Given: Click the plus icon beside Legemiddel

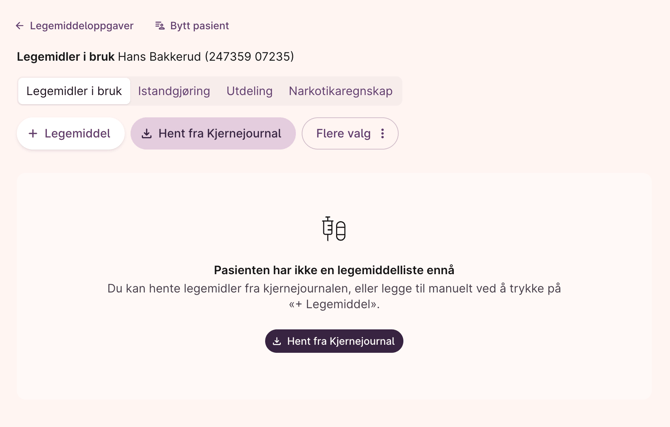Looking at the screenshot, I should [33, 134].
